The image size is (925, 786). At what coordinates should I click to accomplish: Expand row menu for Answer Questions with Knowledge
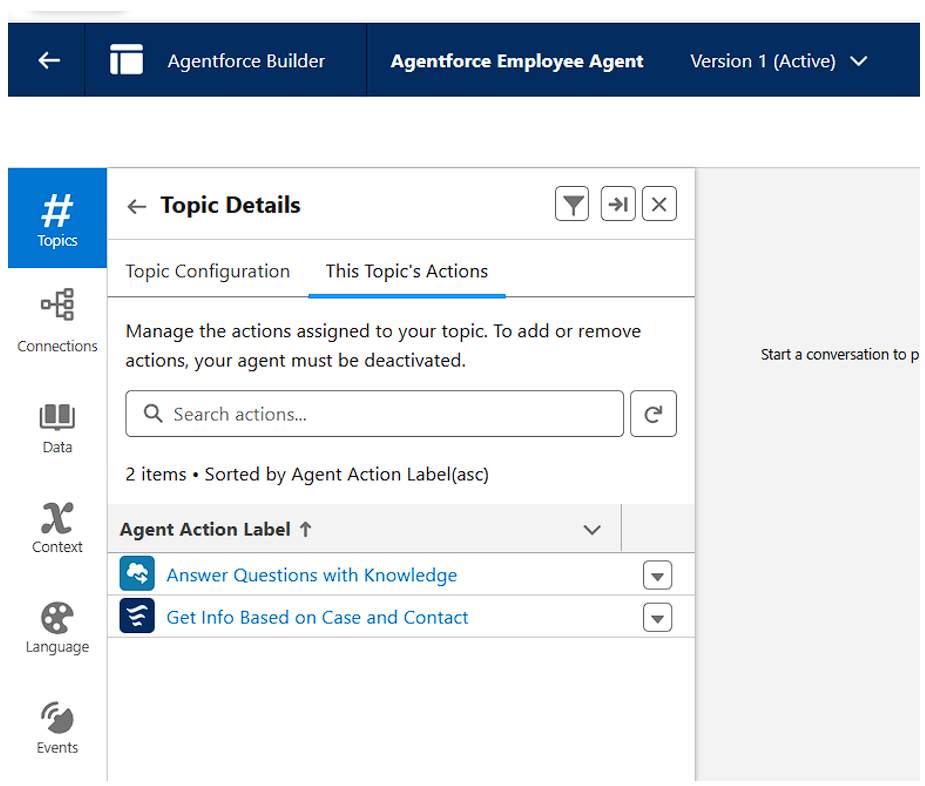pyautogui.click(x=657, y=575)
